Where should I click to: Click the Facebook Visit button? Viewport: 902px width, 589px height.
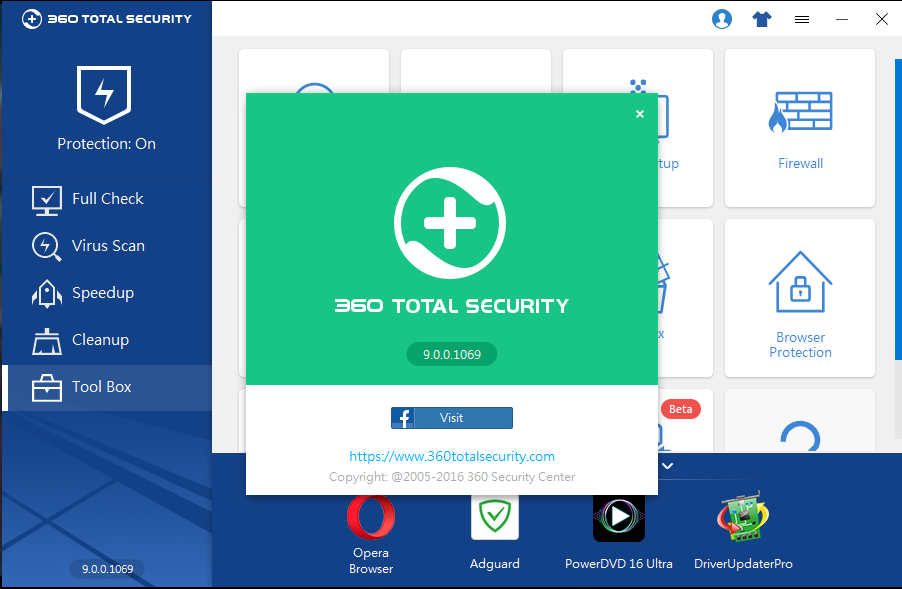tap(452, 418)
